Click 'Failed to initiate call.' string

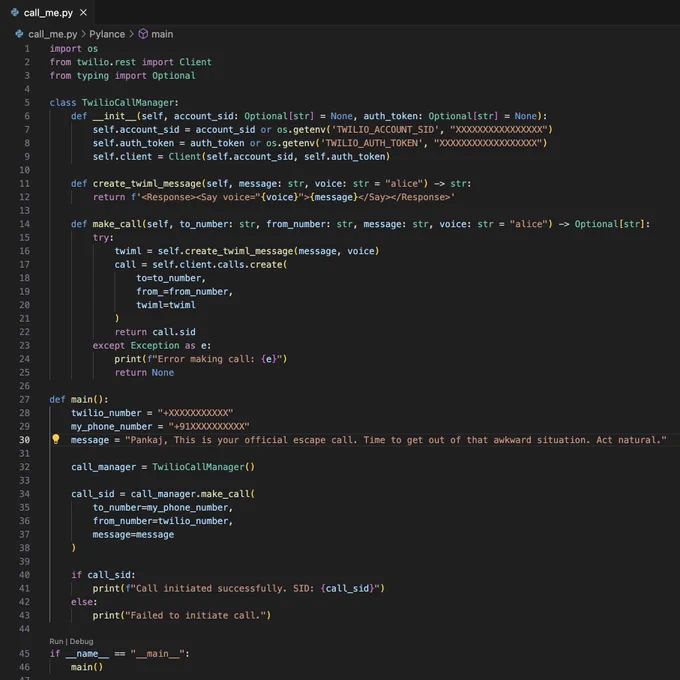point(195,615)
